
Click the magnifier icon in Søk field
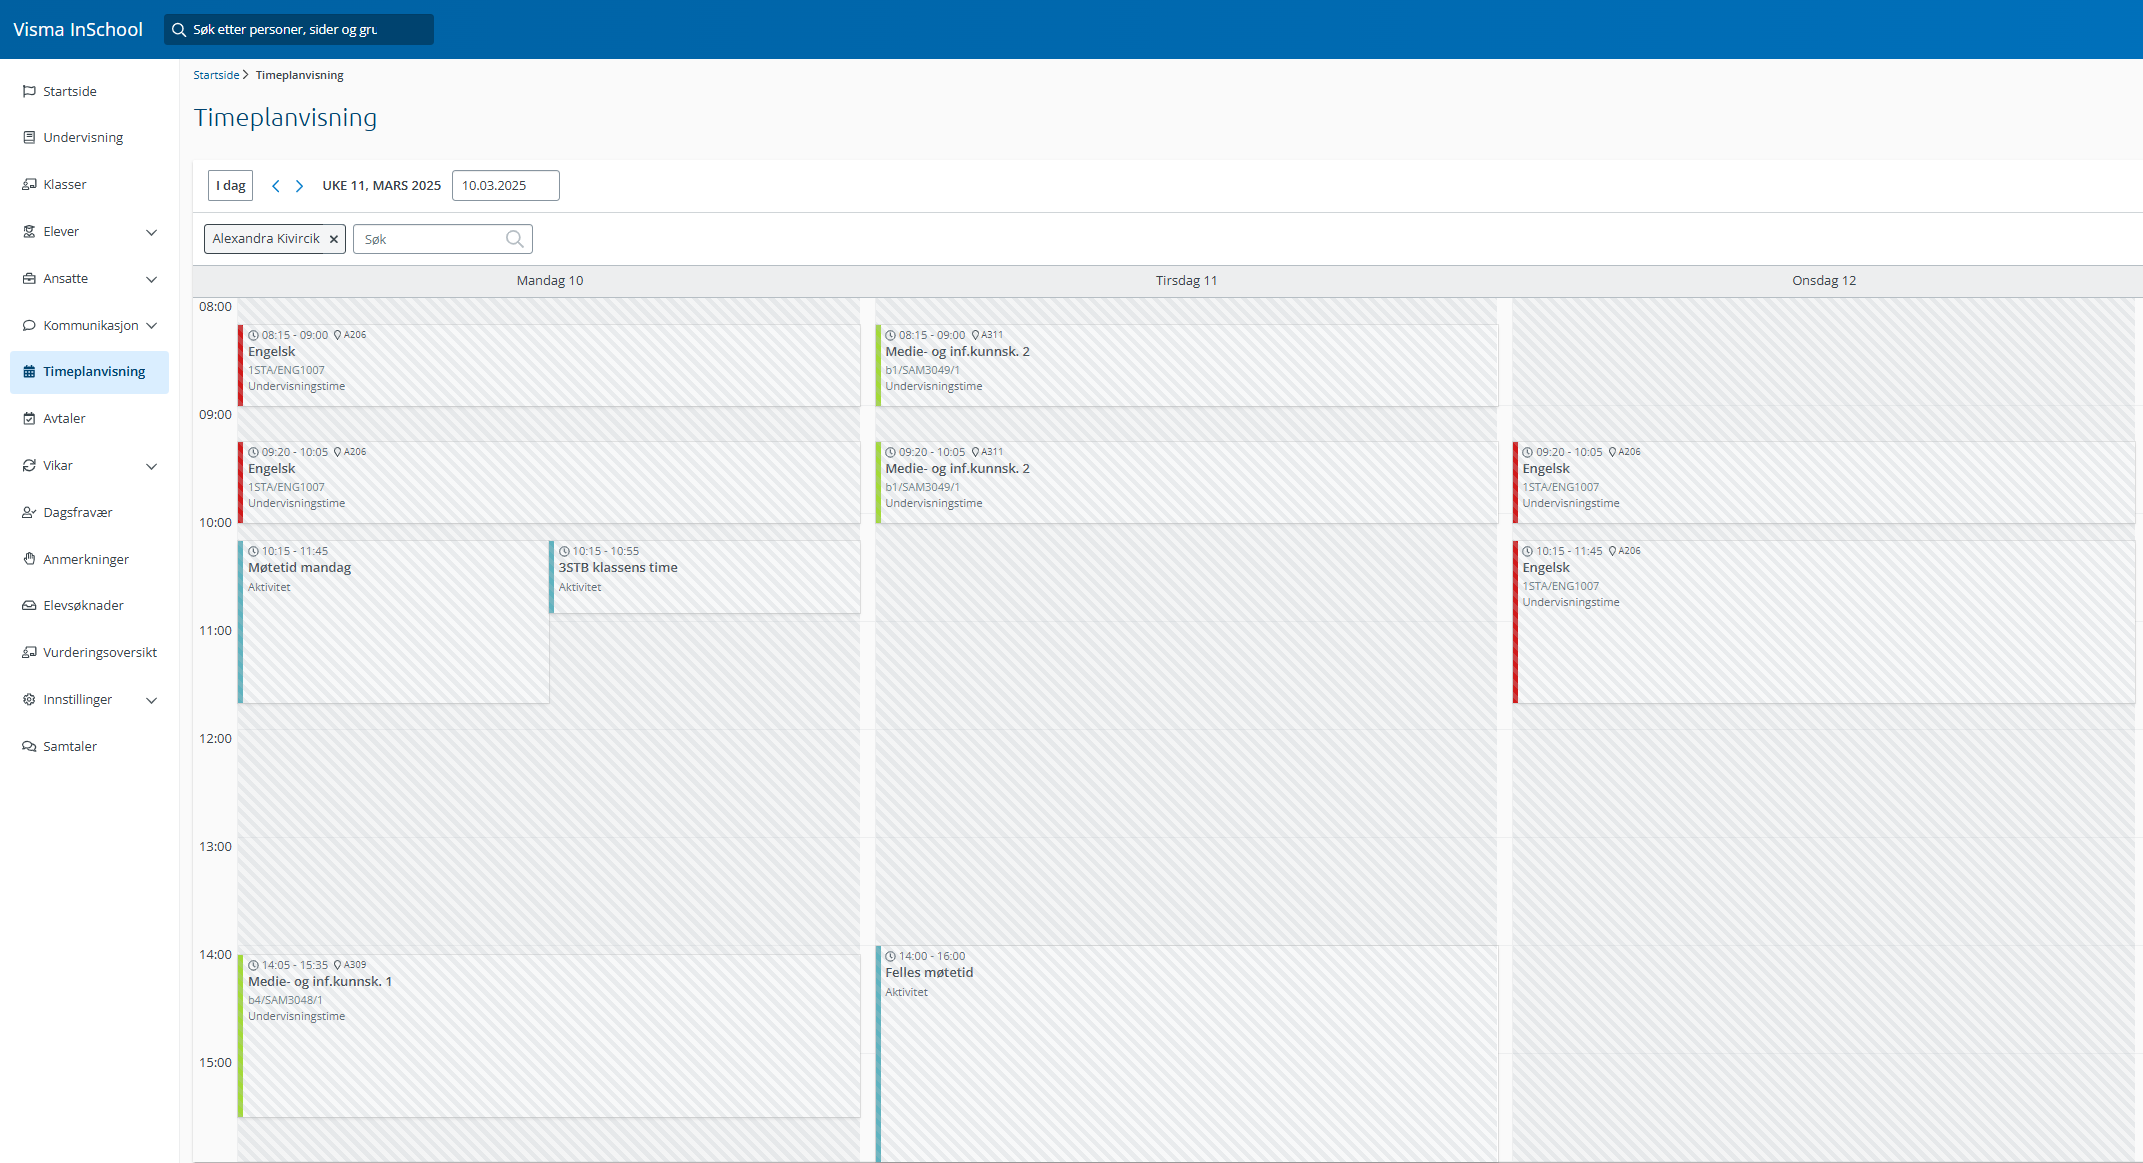515,239
